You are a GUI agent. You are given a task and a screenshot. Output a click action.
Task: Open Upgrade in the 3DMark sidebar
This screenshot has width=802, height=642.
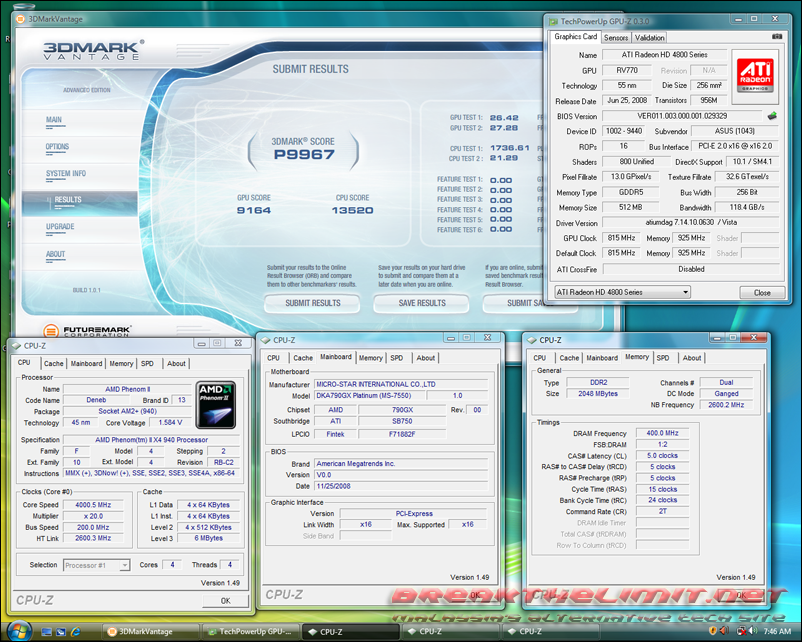tap(60, 227)
